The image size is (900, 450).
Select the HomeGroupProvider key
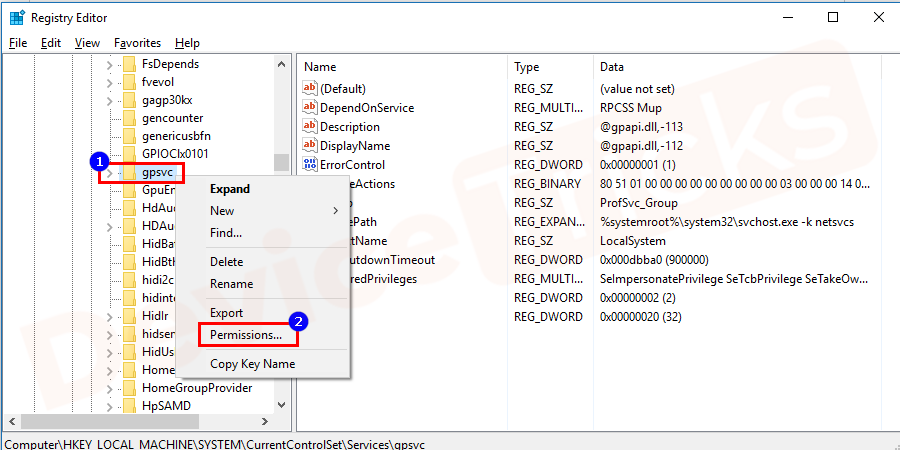pos(197,388)
